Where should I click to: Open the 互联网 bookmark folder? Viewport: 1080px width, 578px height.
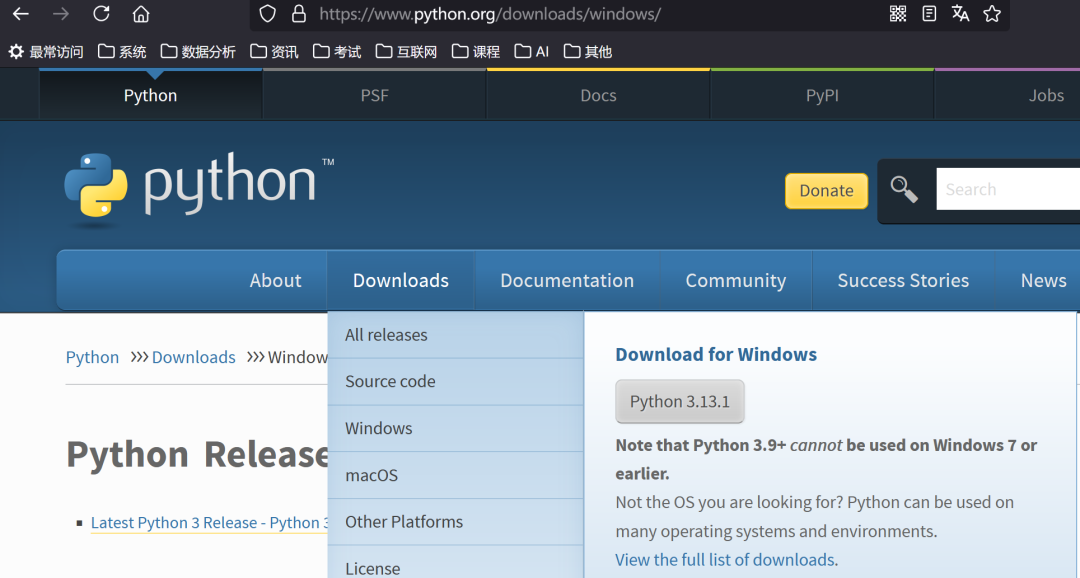pos(406,52)
